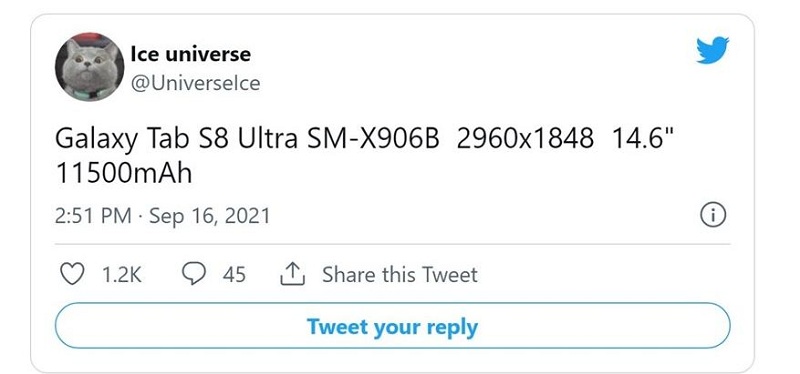Click the 14.6" screen size text
Screen dimensions: 800x374
point(643,138)
